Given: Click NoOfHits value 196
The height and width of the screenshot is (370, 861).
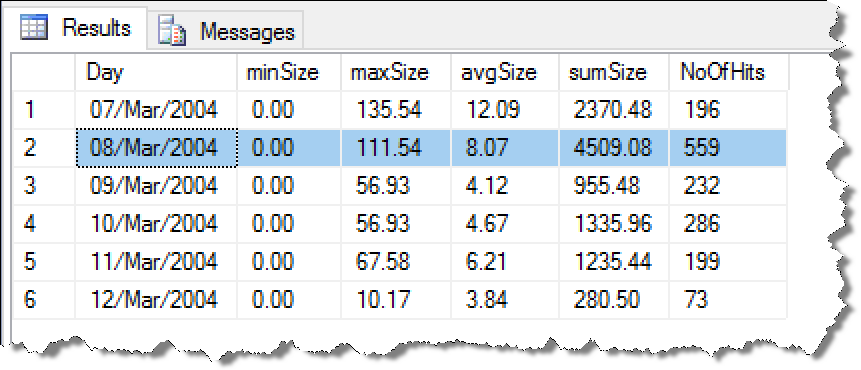Looking at the screenshot, I should click(x=728, y=110).
